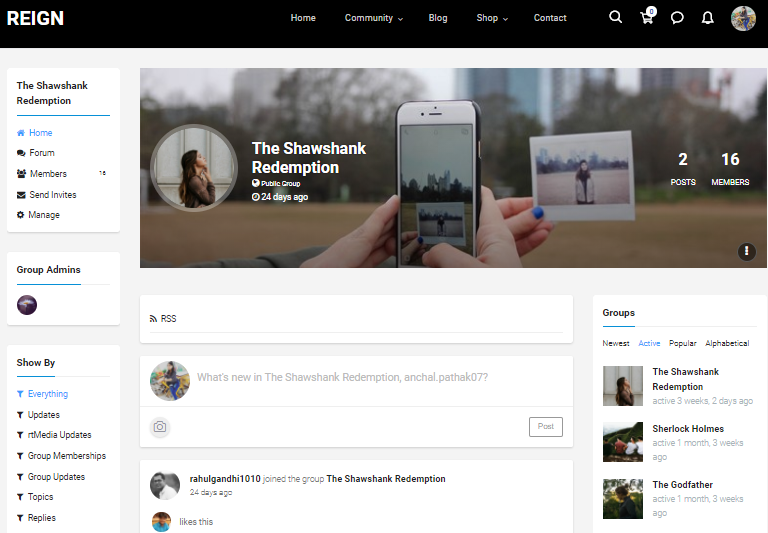Click the Public Group label on cover
The height and width of the screenshot is (533, 768).
click(x=276, y=183)
